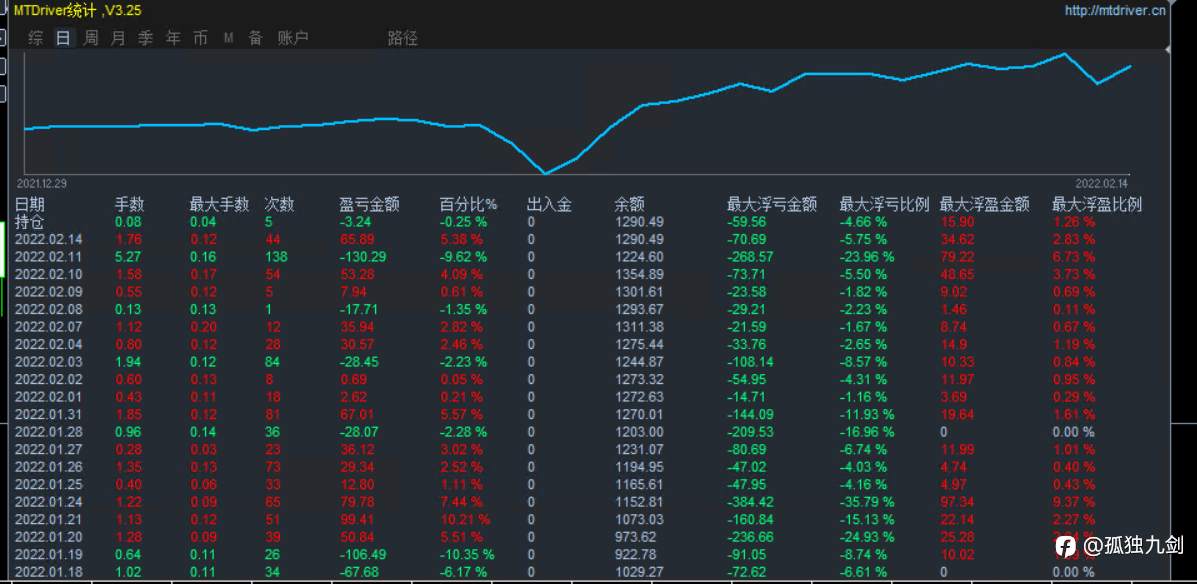This screenshot has width=1197, height=584.
Task: Click the 余额 column header
Action: pos(629,205)
